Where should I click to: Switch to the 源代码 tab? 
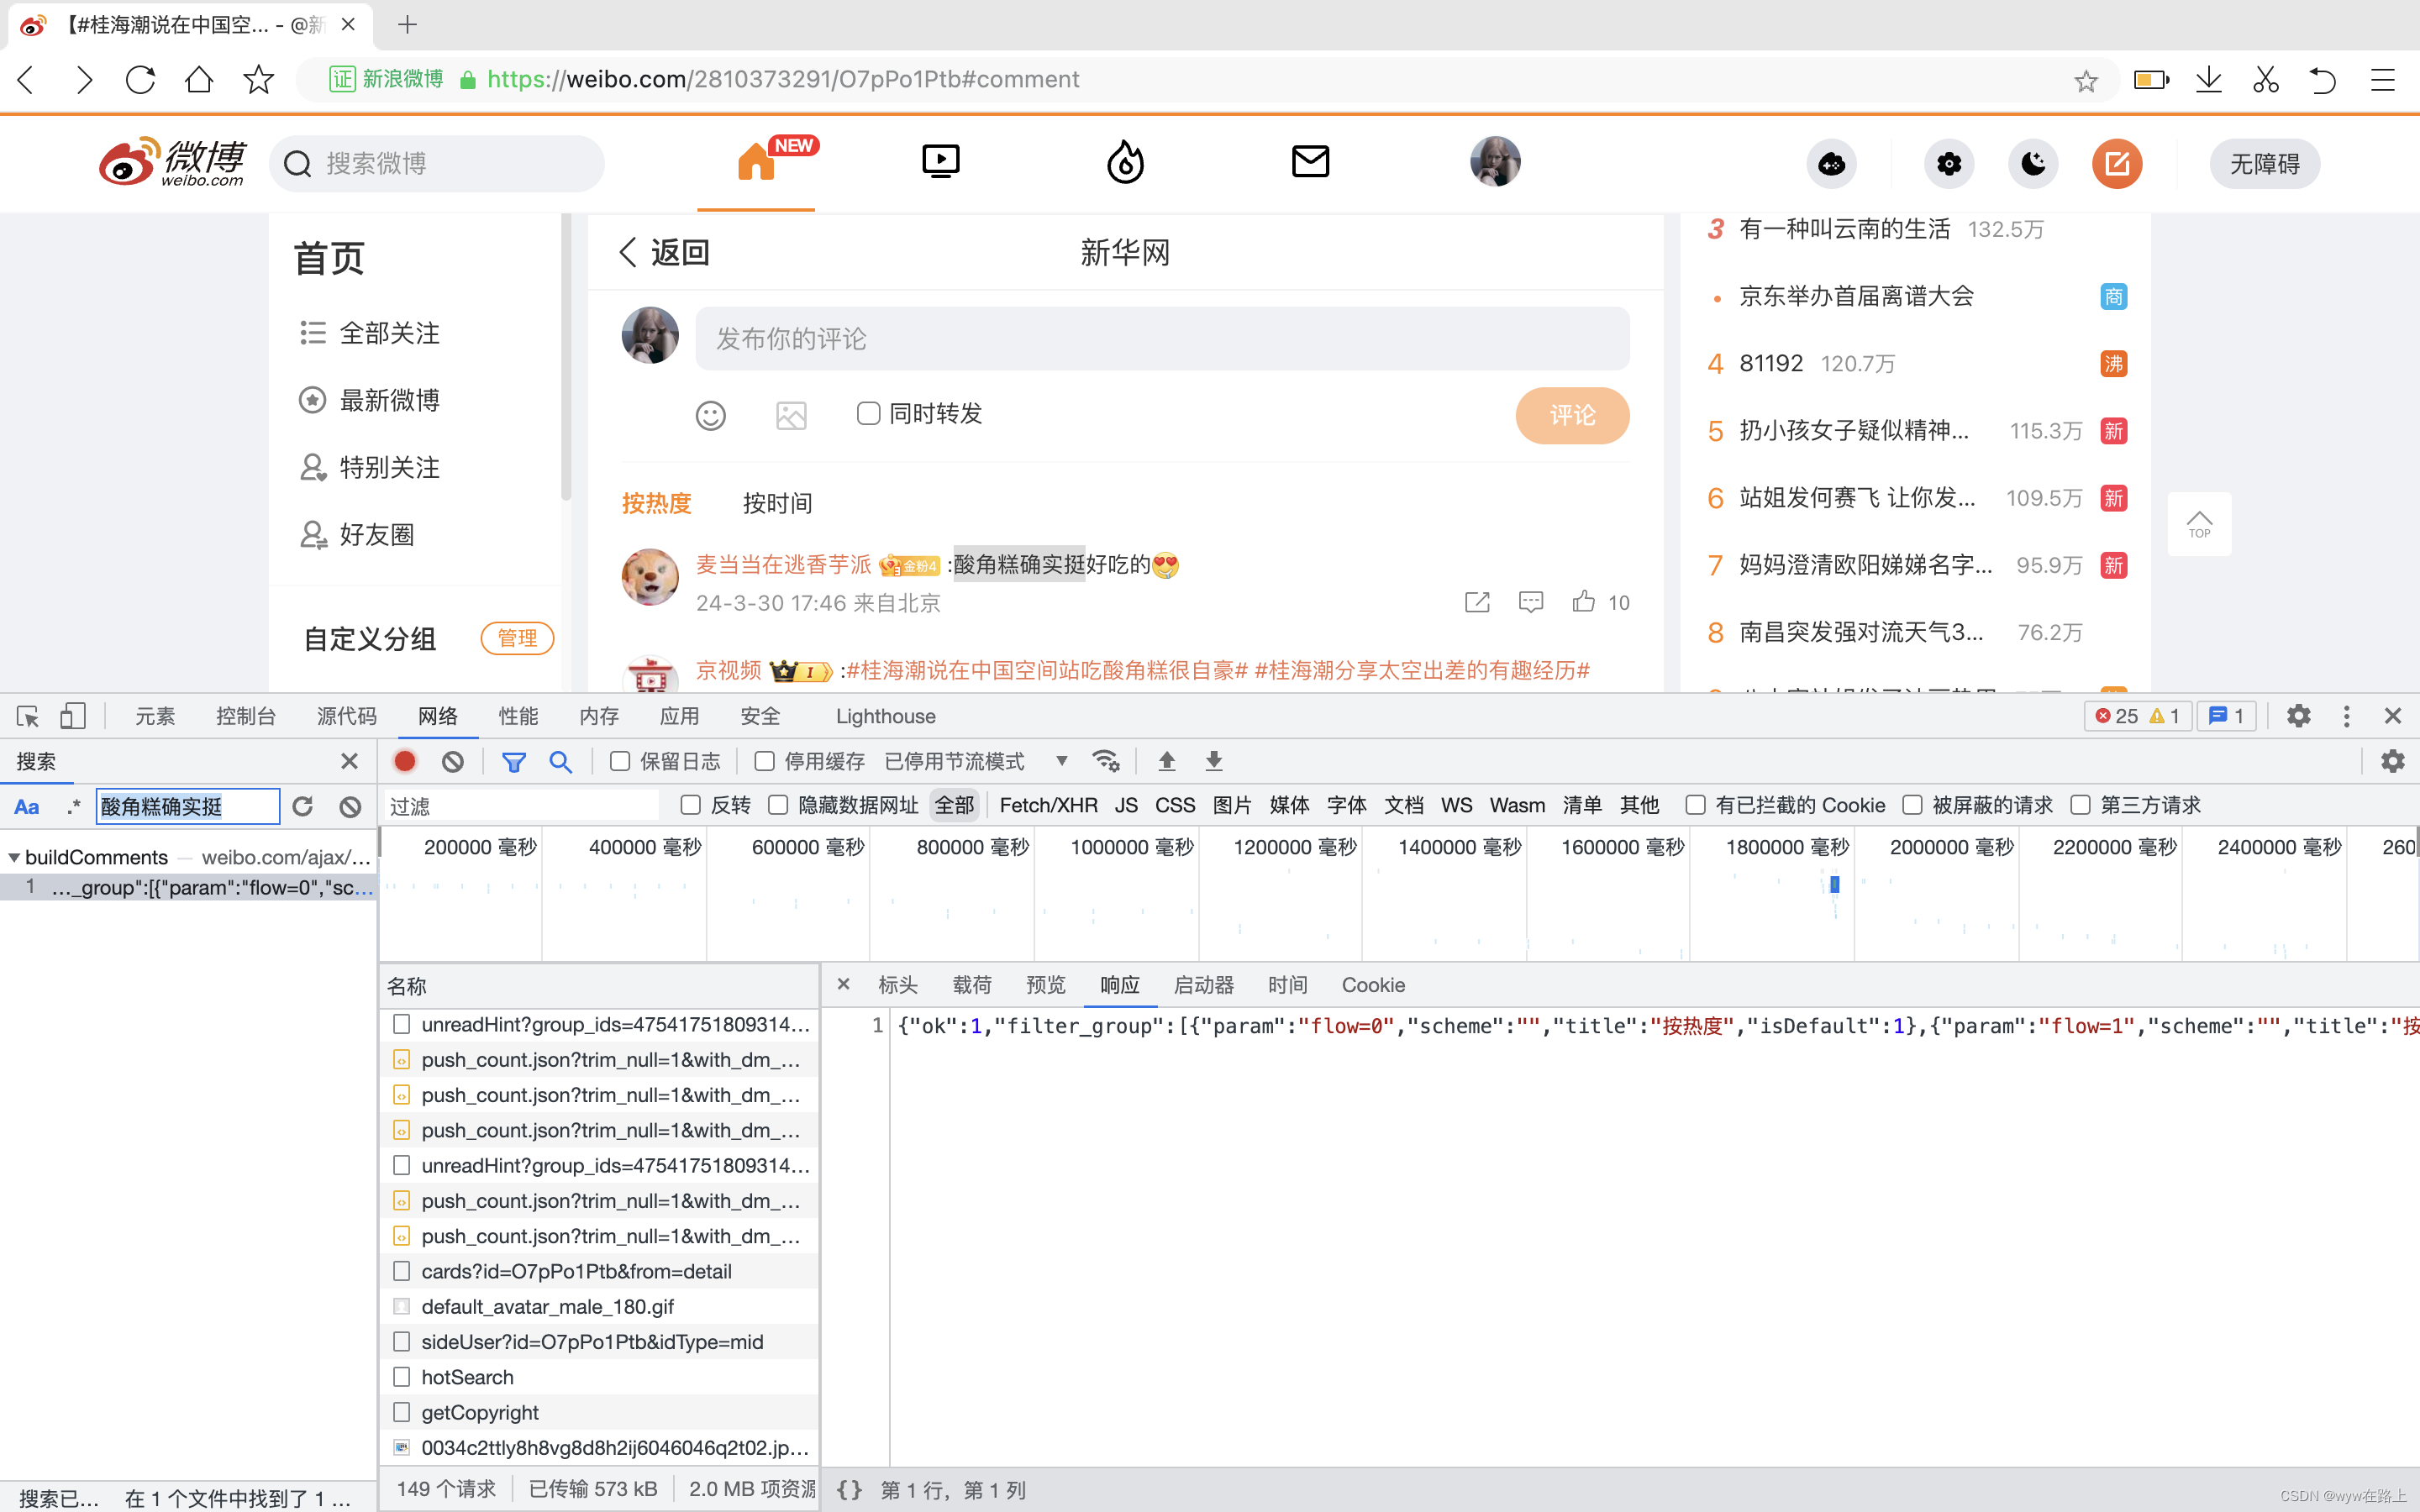click(347, 716)
